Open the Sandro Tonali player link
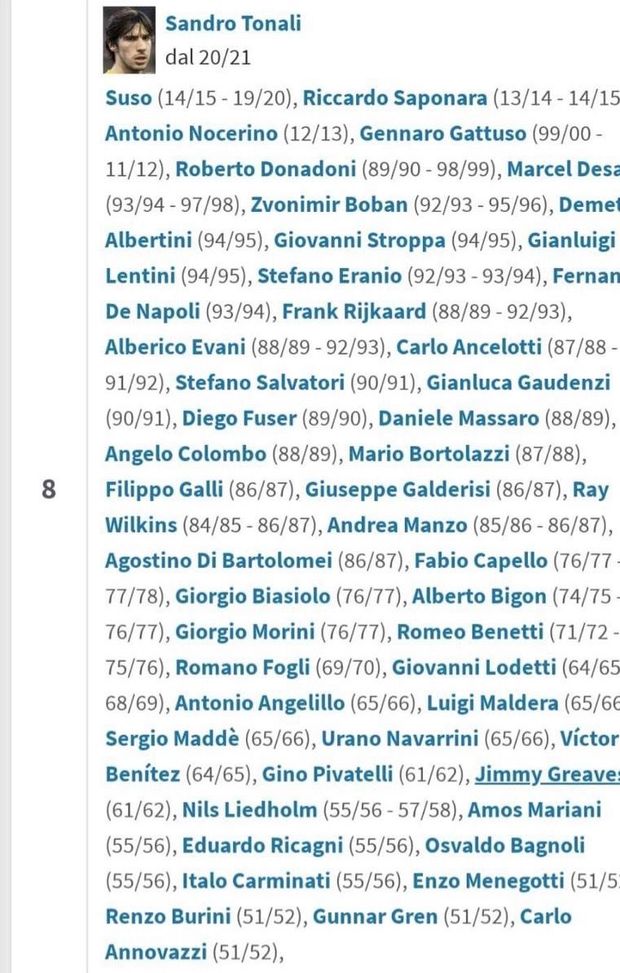 click(x=233, y=23)
